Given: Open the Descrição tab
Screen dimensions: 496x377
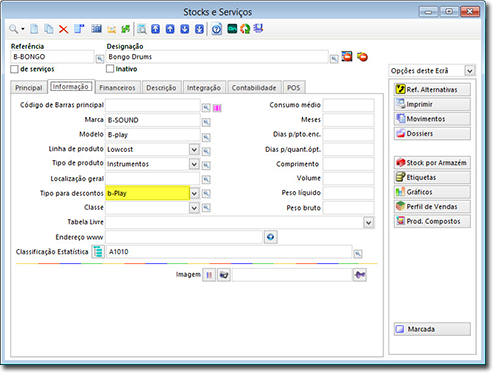Looking at the screenshot, I should point(161,88).
